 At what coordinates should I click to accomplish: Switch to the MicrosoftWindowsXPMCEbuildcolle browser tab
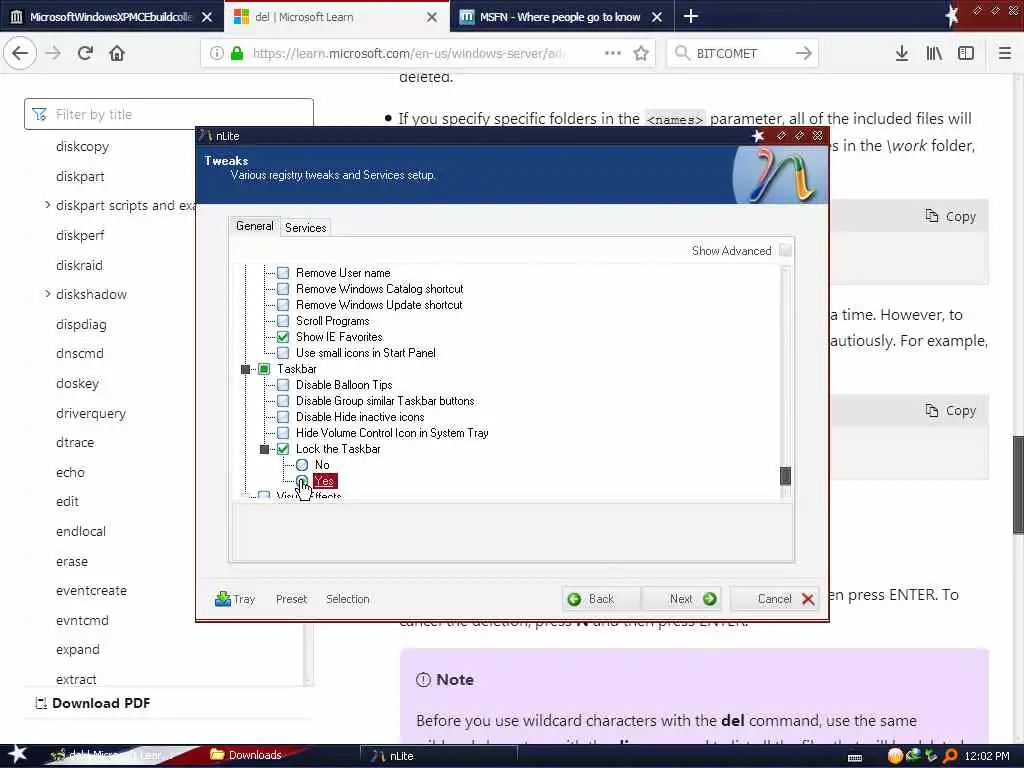click(x=112, y=16)
